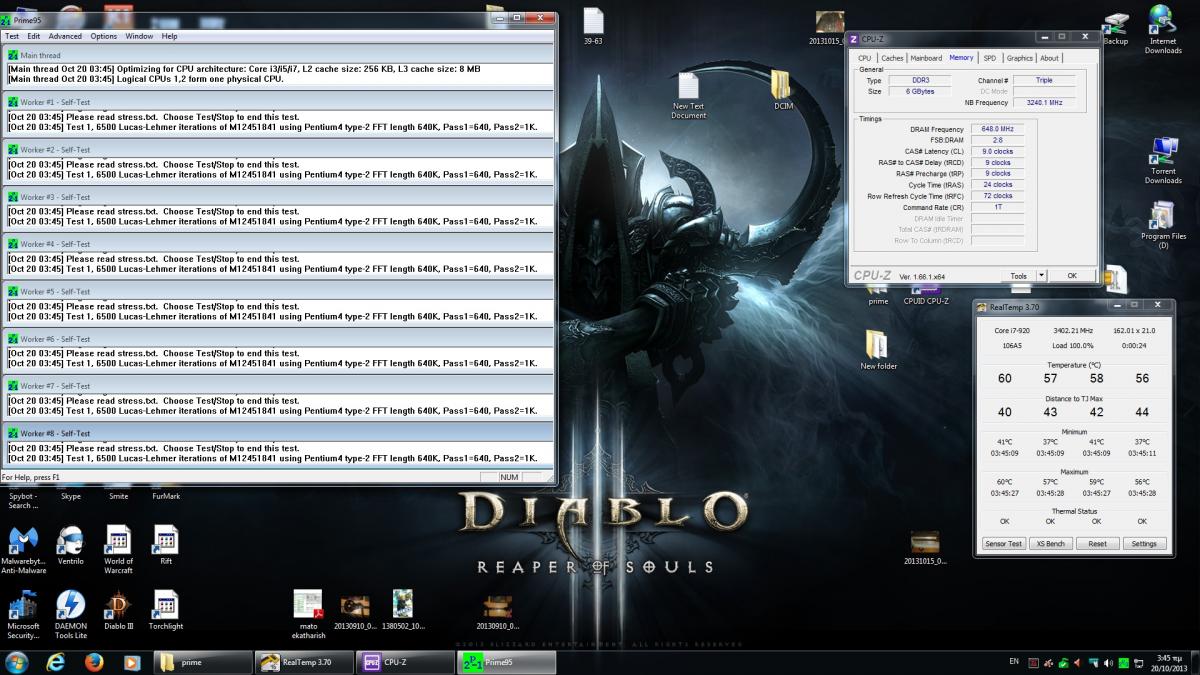Click the EN language indicator
Viewport: 1200px width, 675px height.
(1014, 661)
